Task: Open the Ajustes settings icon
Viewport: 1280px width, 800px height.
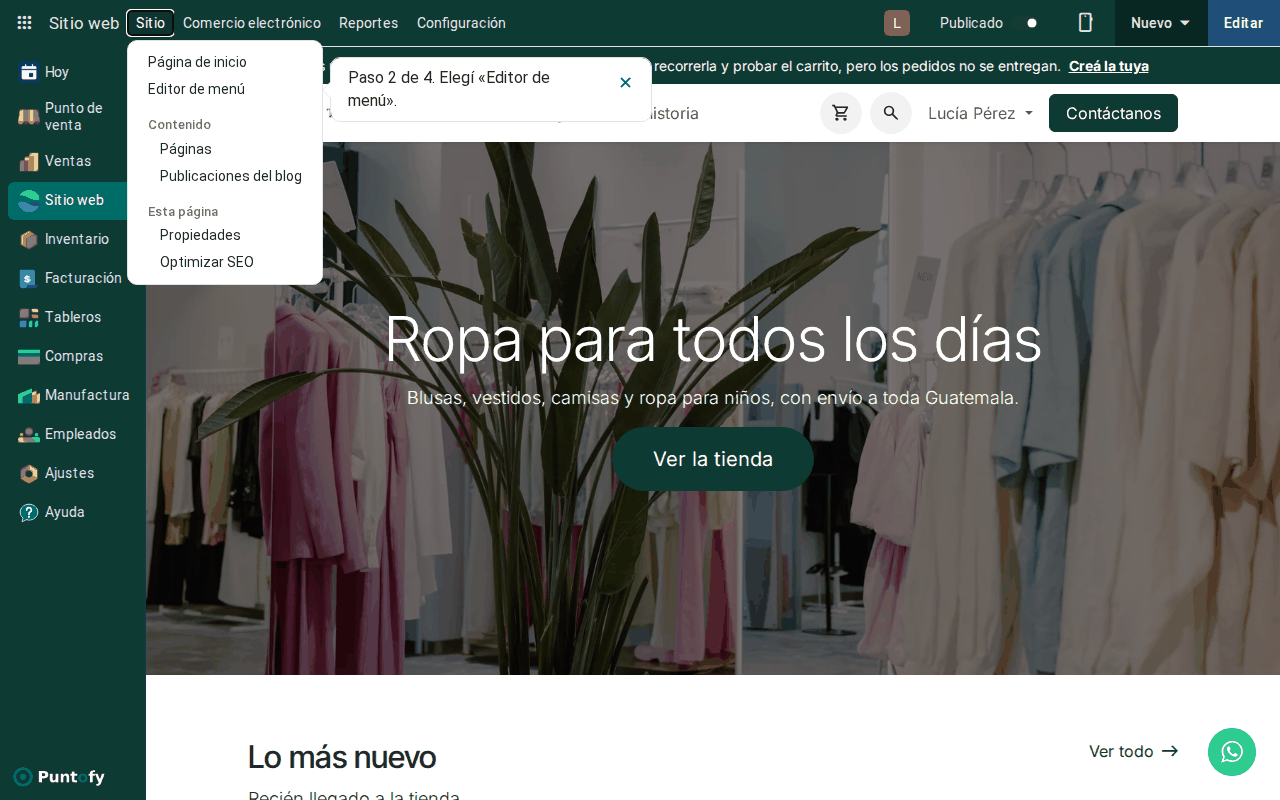Action: click(x=29, y=473)
